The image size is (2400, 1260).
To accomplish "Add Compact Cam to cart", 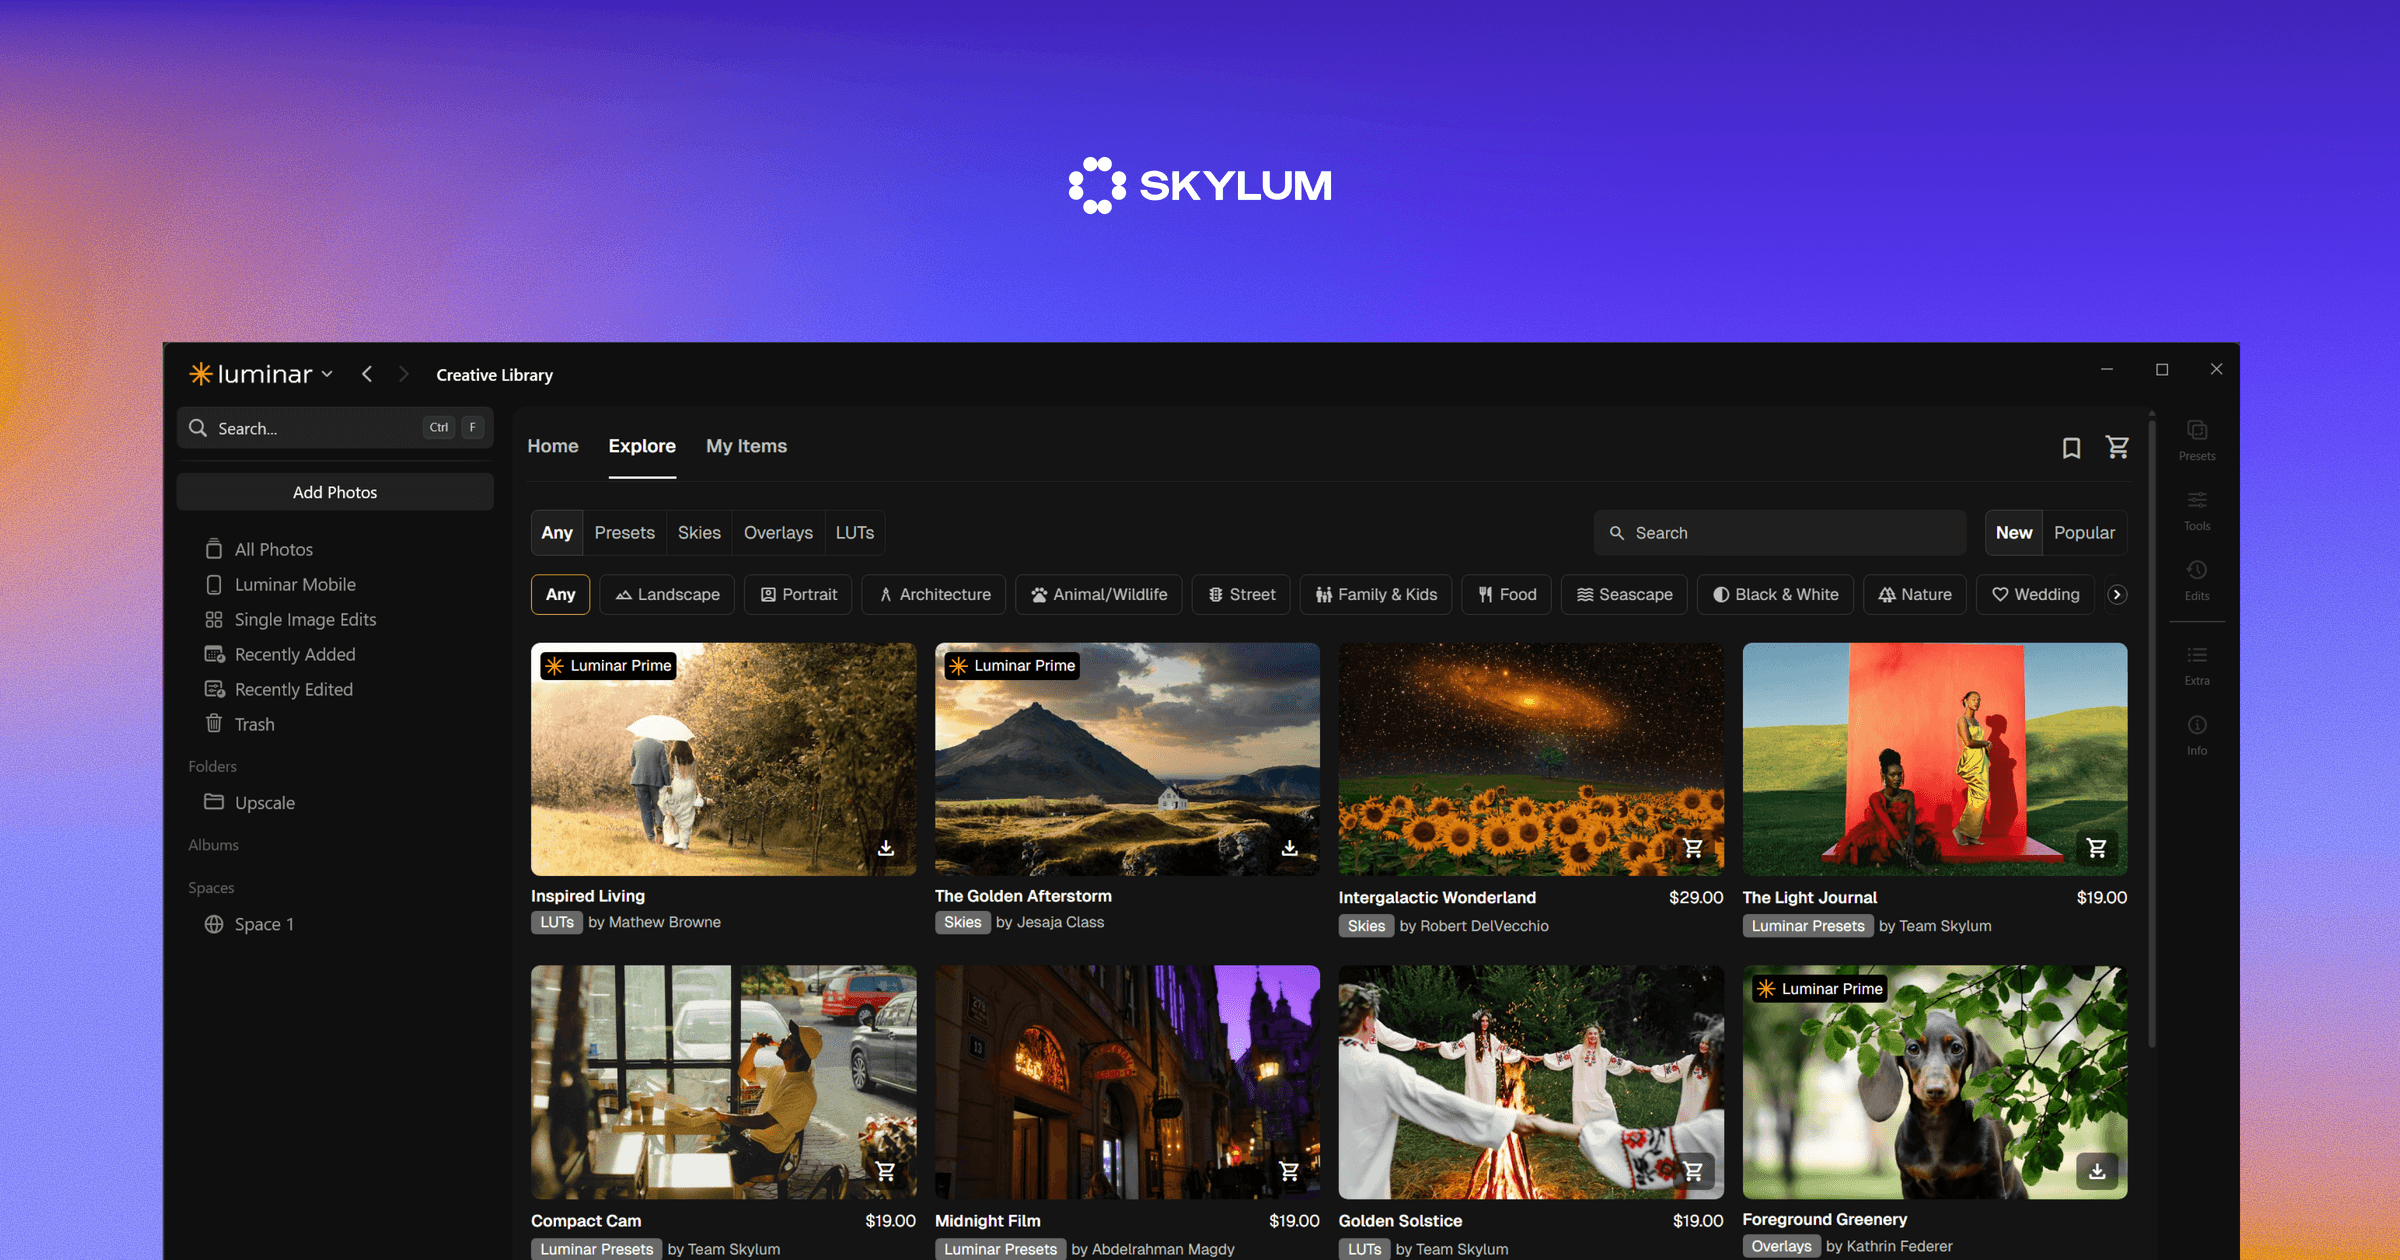I will (x=885, y=1171).
